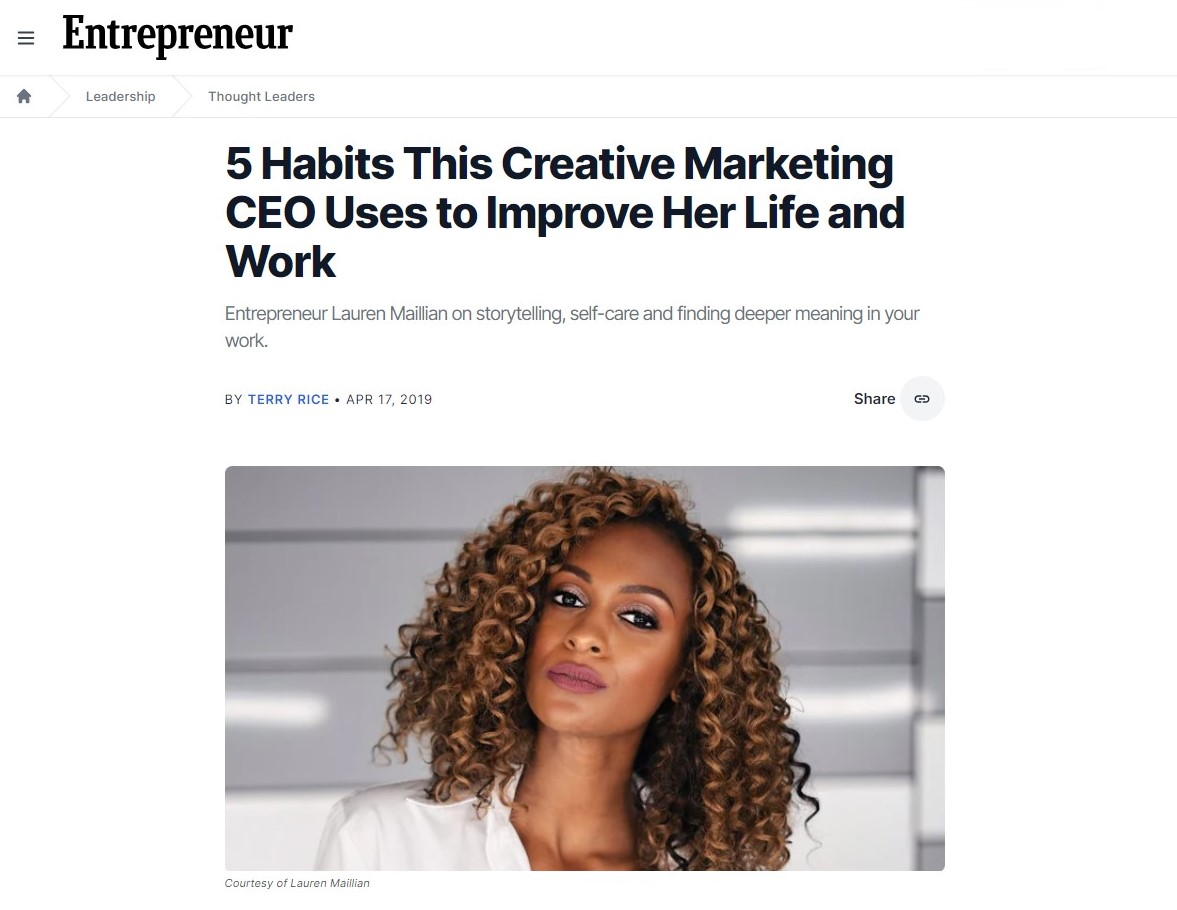Click the Courtesy of Lauren Maillian caption
This screenshot has width=1177, height=910.
pos(297,883)
